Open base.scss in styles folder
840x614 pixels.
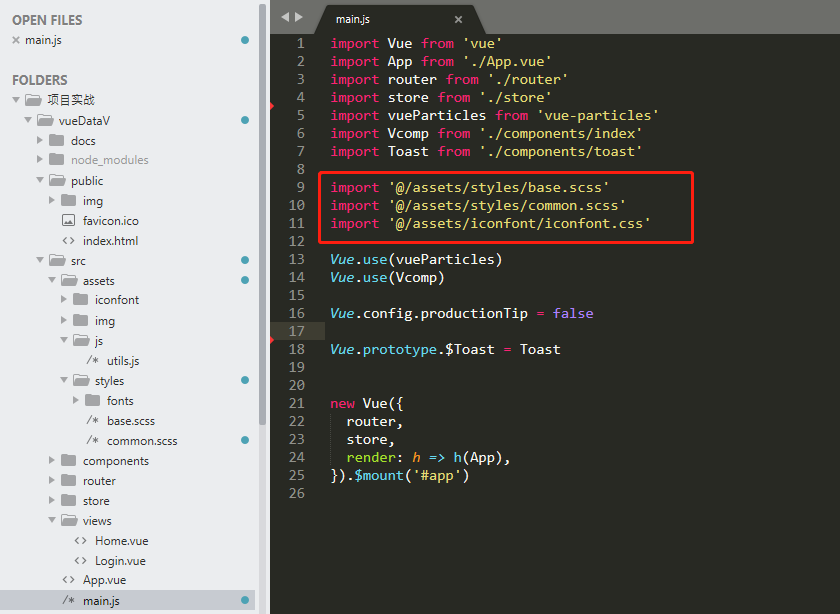click(131, 421)
